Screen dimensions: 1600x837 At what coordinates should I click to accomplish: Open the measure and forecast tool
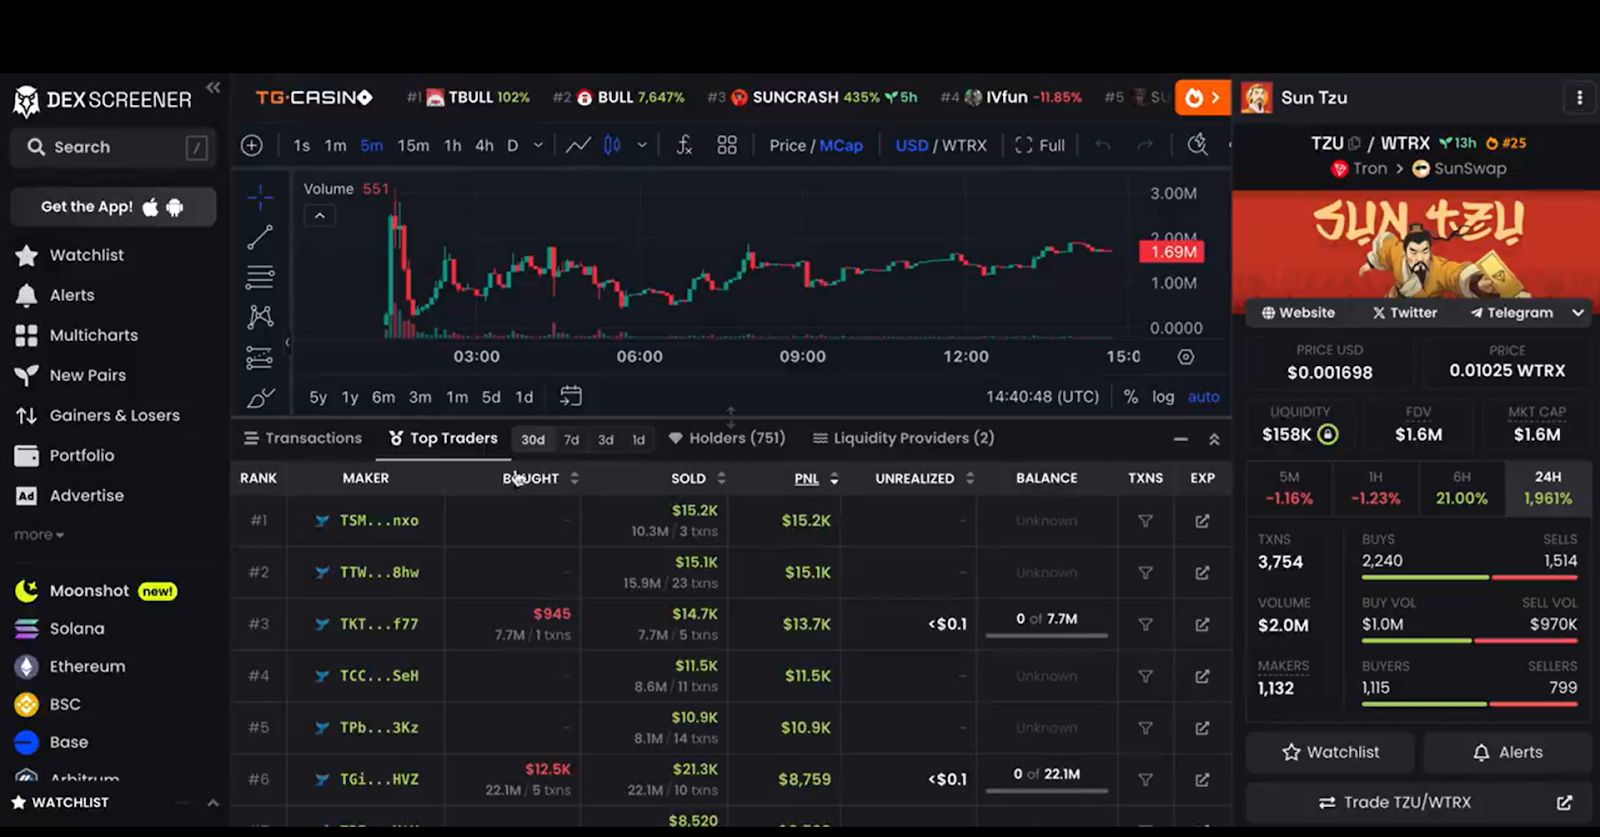(x=260, y=357)
